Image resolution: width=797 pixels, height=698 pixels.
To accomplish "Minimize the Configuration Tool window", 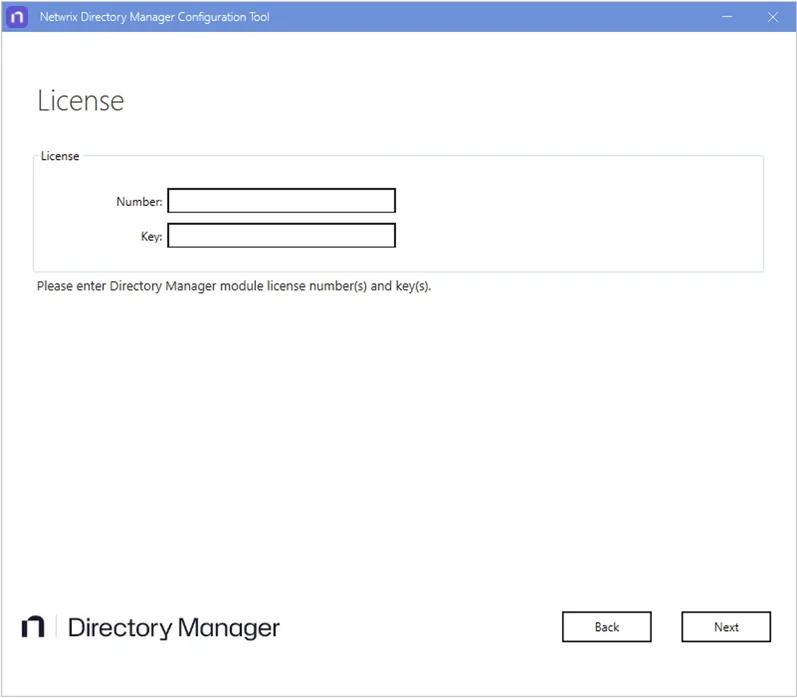I will coord(727,17).
